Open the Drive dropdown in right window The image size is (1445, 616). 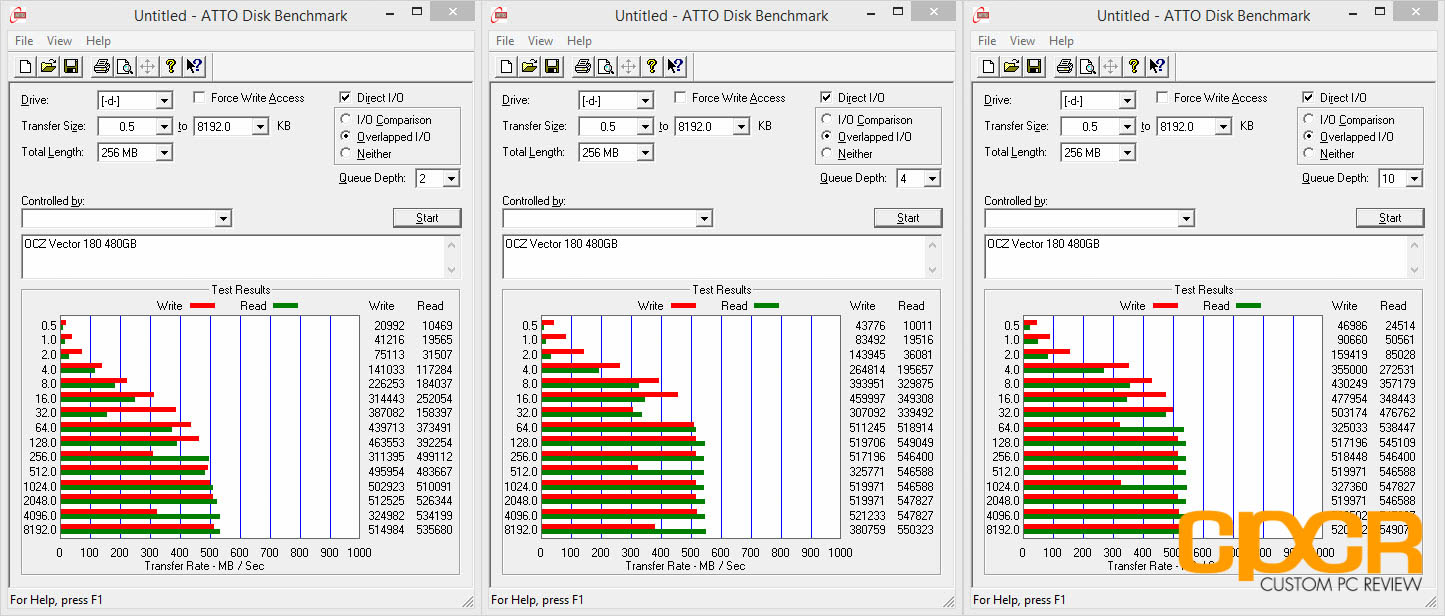1127,100
